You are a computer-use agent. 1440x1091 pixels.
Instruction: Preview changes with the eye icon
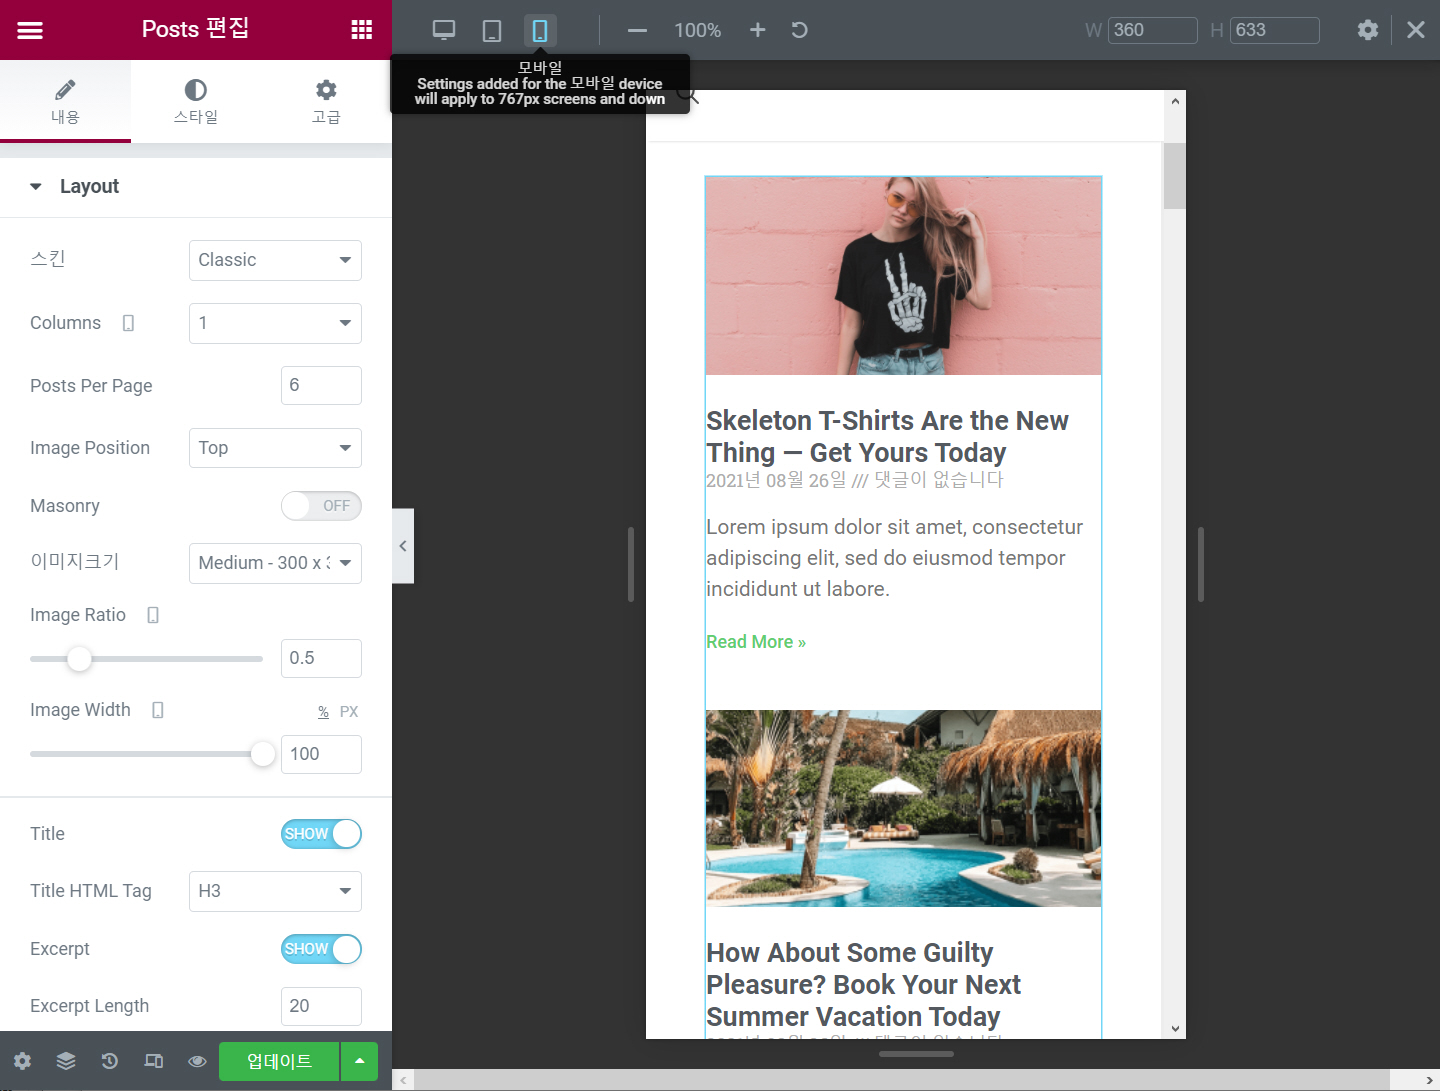pyautogui.click(x=197, y=1061)
